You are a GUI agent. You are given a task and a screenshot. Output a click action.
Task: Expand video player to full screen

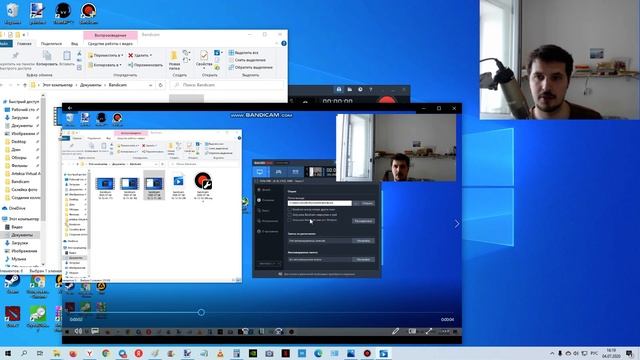click(429, 331)
